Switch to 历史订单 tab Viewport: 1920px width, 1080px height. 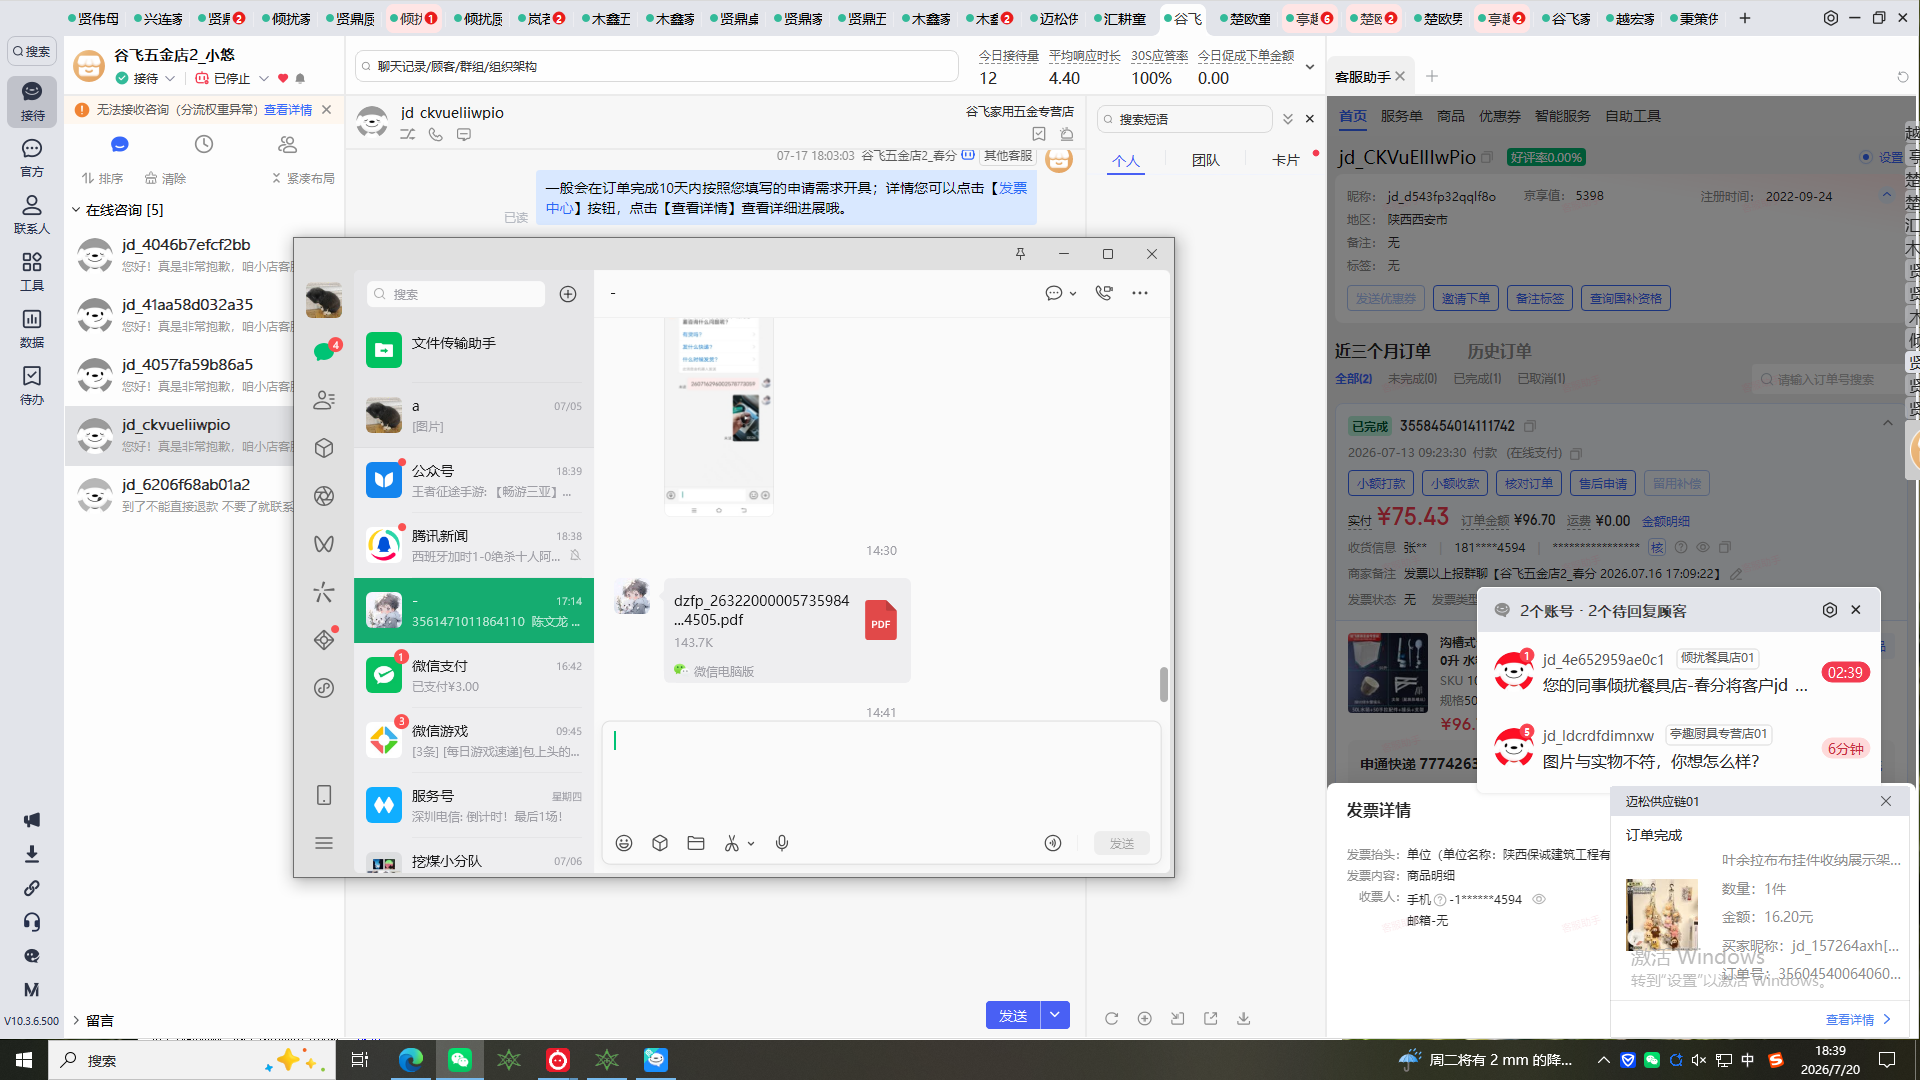1499,351
